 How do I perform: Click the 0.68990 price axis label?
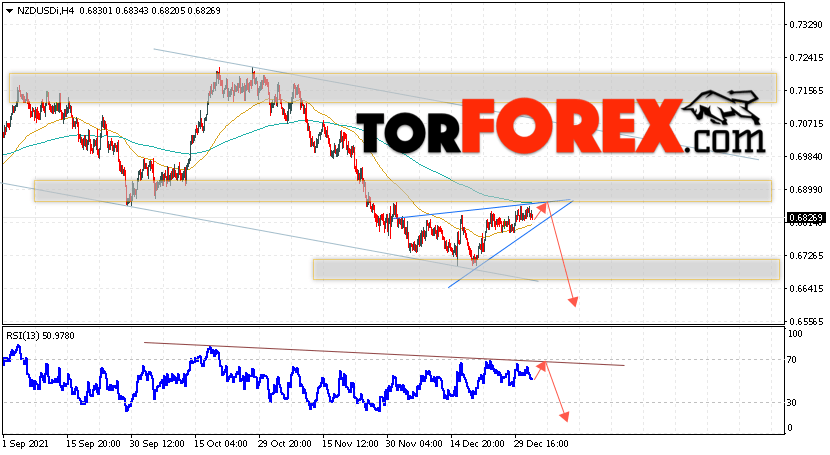click(806, 189)
